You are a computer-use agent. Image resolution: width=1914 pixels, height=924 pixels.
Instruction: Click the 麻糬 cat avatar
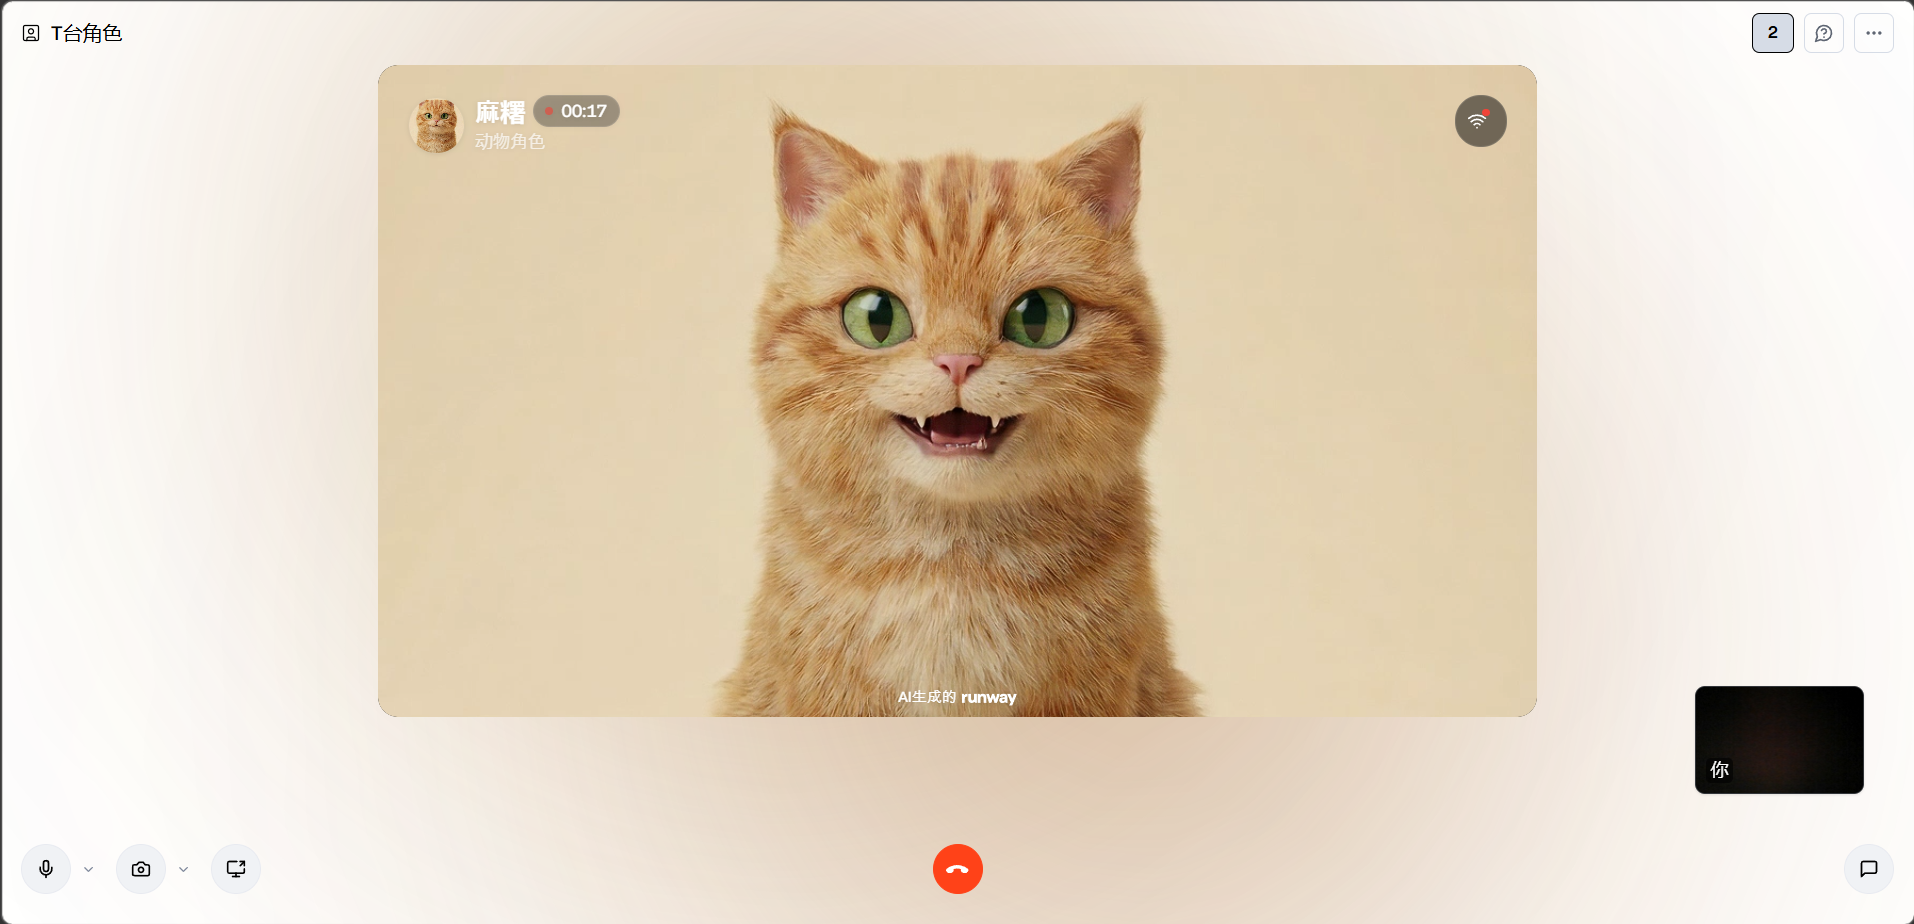coord(436,125)
